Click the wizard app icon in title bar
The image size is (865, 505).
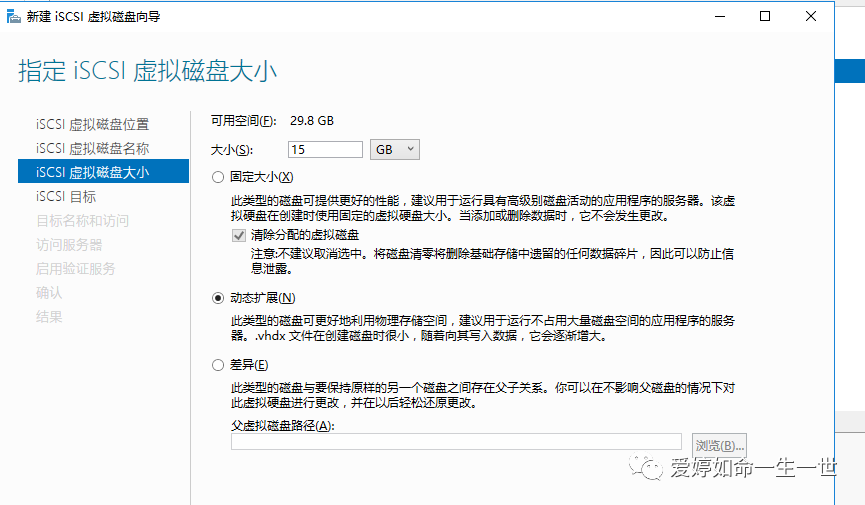point(13,17)
